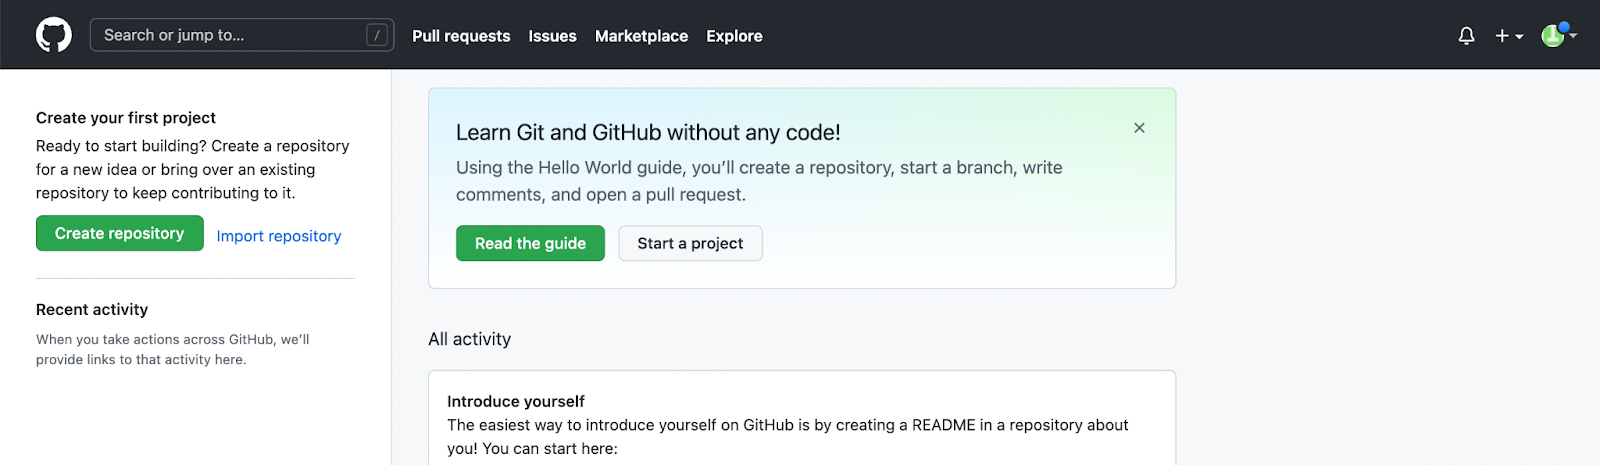Click the Create repository button

[120, 233]
